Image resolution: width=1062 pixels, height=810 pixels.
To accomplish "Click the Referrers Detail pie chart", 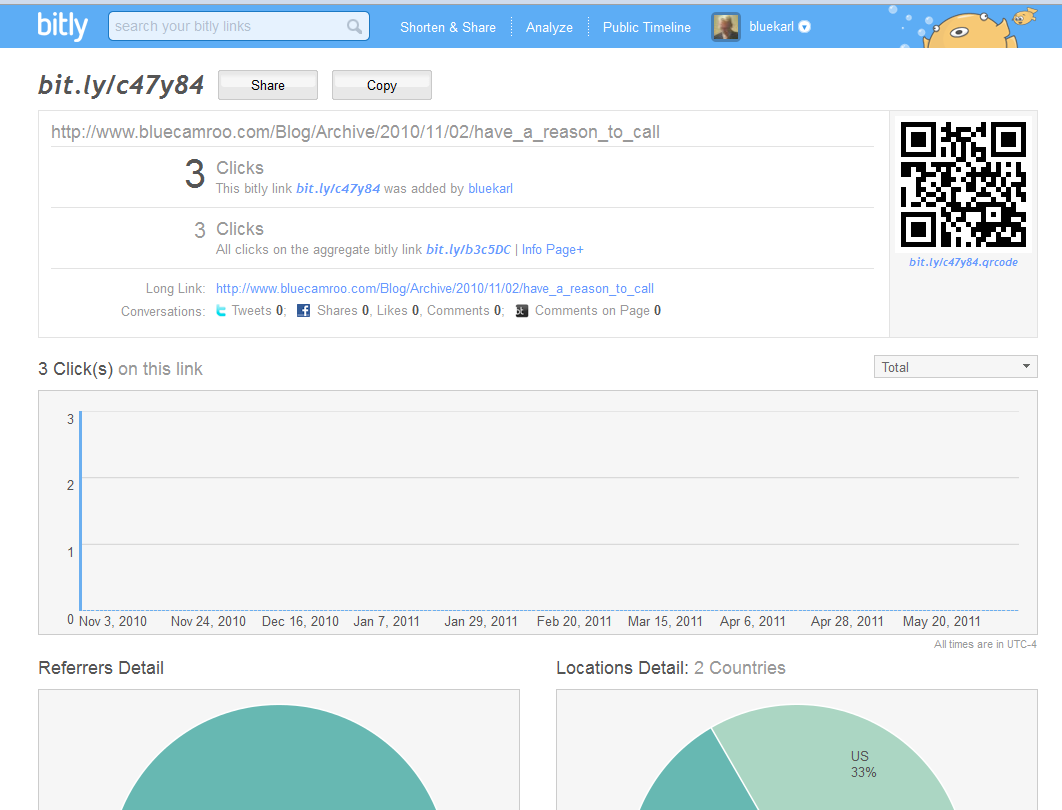I will 279,759.
